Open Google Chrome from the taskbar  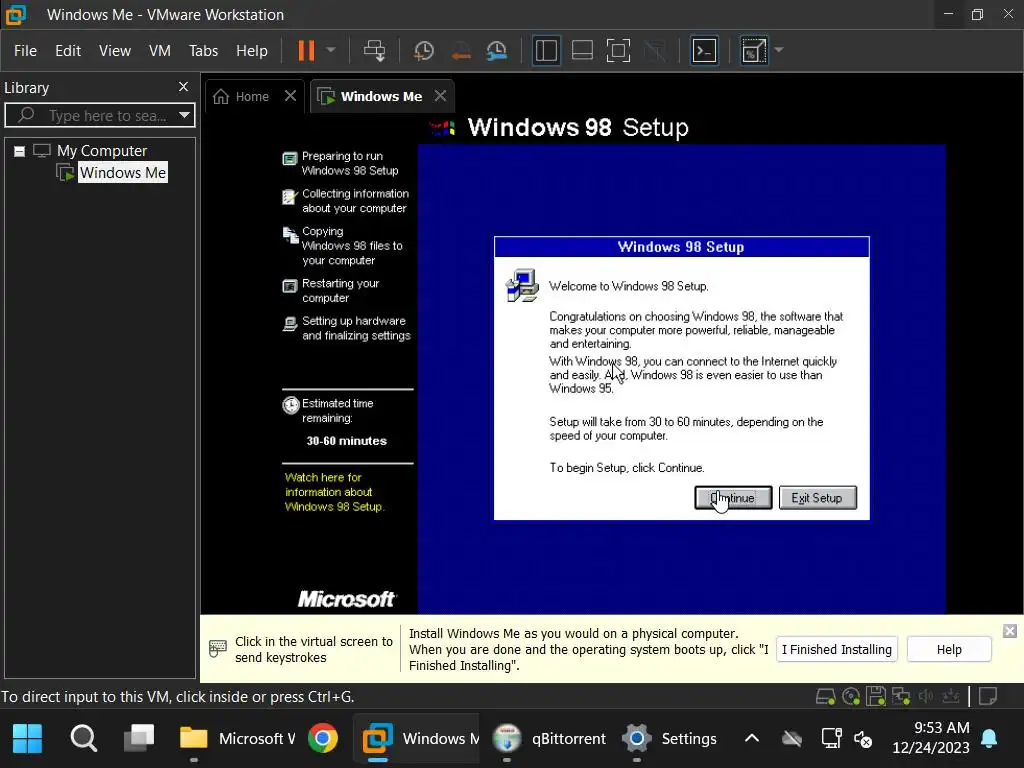point(322,739)
